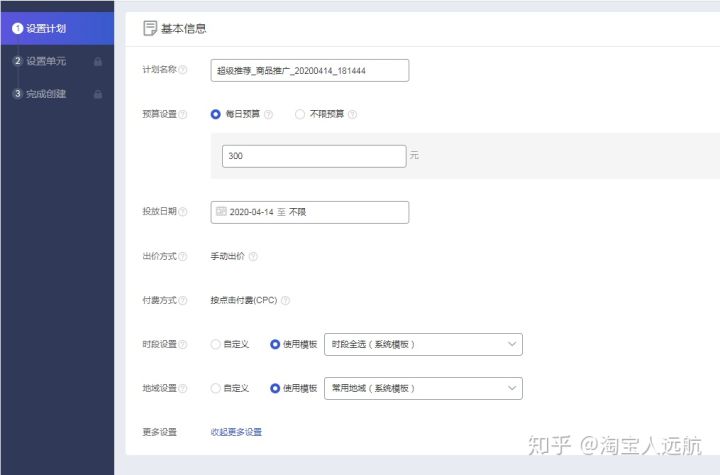Viewport: 720px width, 475px height.
Task: Click the help icon next to 时段设置
Action: click(x=183, y=345)
